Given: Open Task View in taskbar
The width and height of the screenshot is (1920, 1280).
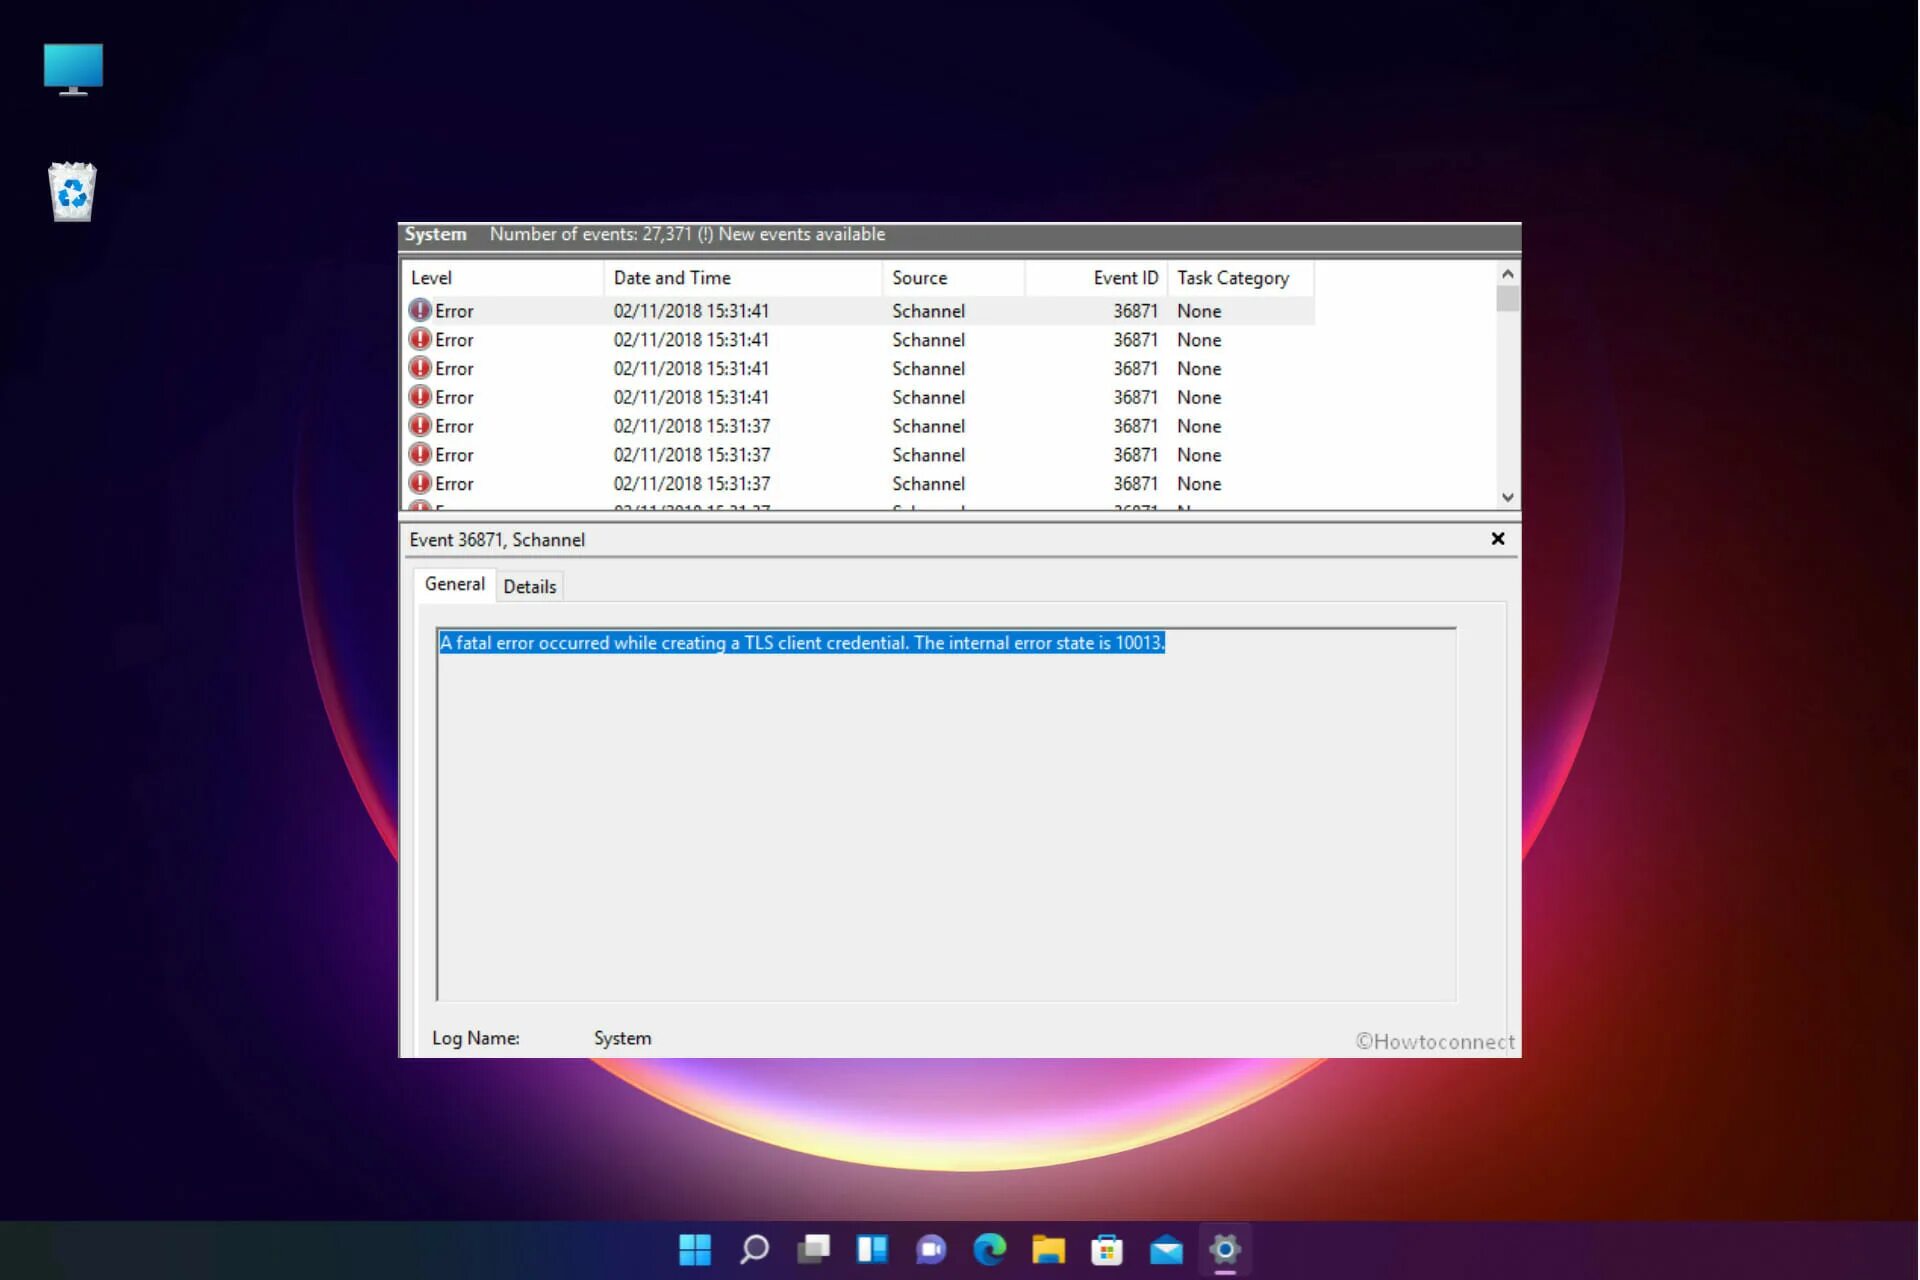Looking at the screenshot, I should pos(813,1249).
